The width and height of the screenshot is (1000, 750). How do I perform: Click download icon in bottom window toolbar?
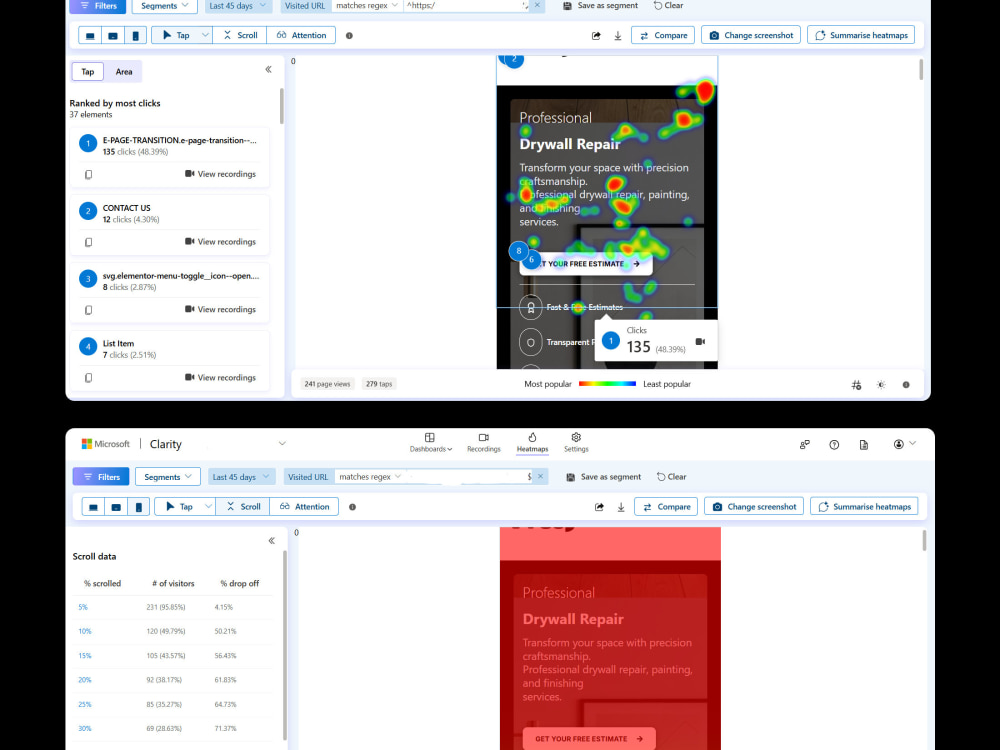621,507
